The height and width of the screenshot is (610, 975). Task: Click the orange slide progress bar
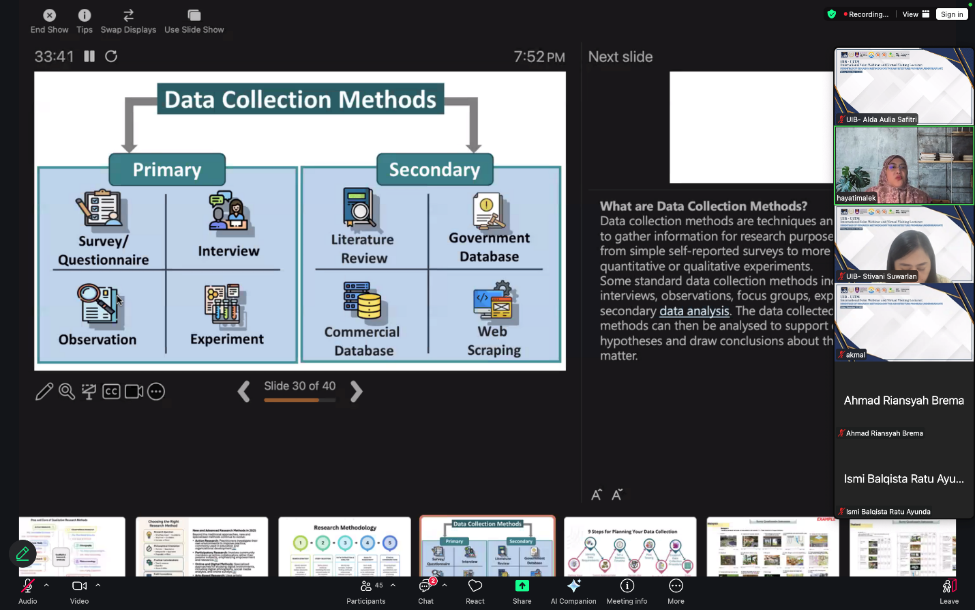pyautogui.click(x=300, y=401)
